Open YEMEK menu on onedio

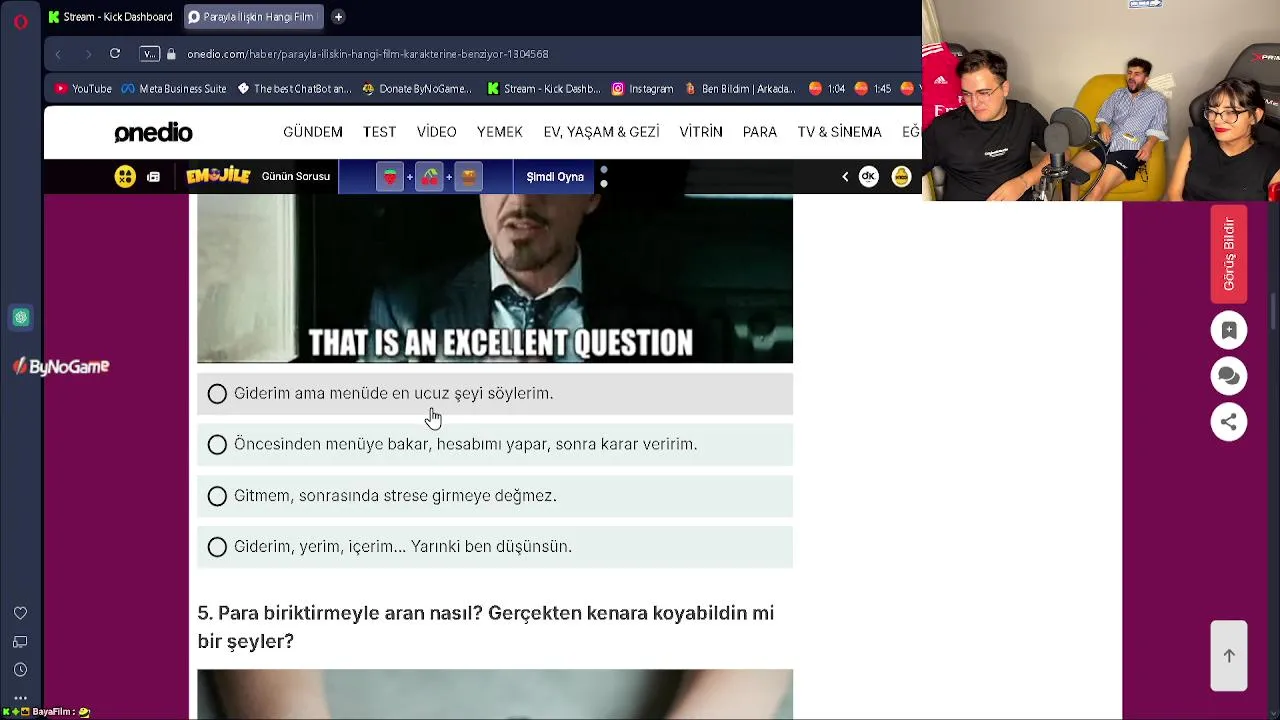coord(500,132)
